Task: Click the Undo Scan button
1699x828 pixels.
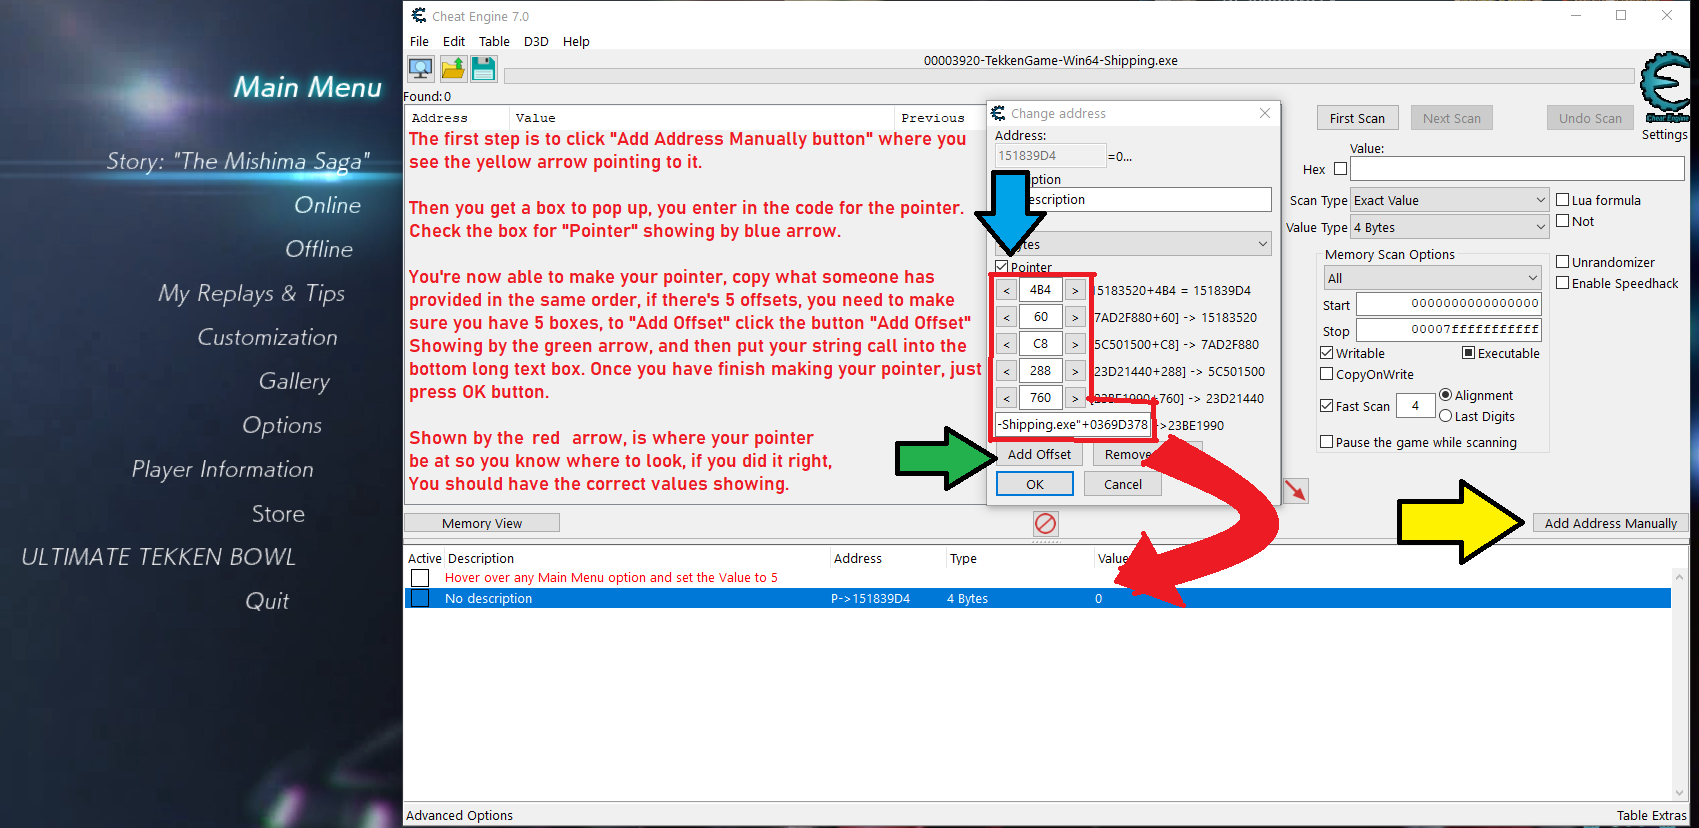Action: [1590, 118]
